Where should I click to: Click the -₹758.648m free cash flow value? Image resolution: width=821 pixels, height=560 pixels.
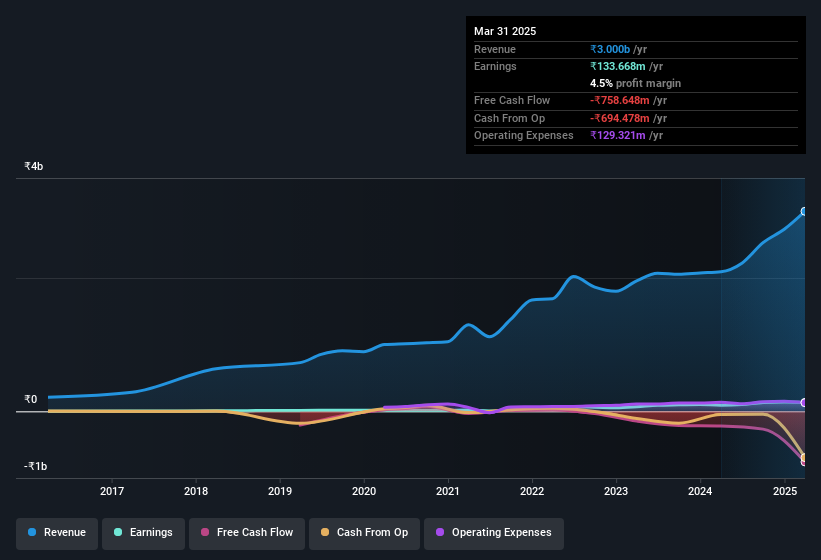(x=620, y=100)
